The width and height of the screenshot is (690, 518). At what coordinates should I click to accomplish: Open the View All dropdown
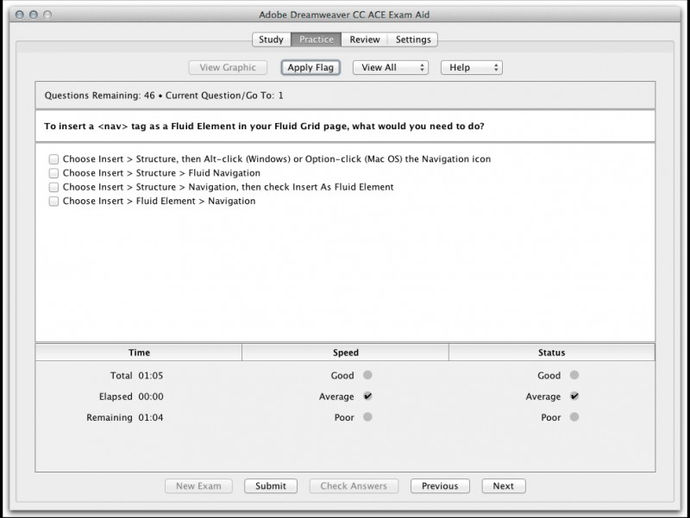[390, 67]
